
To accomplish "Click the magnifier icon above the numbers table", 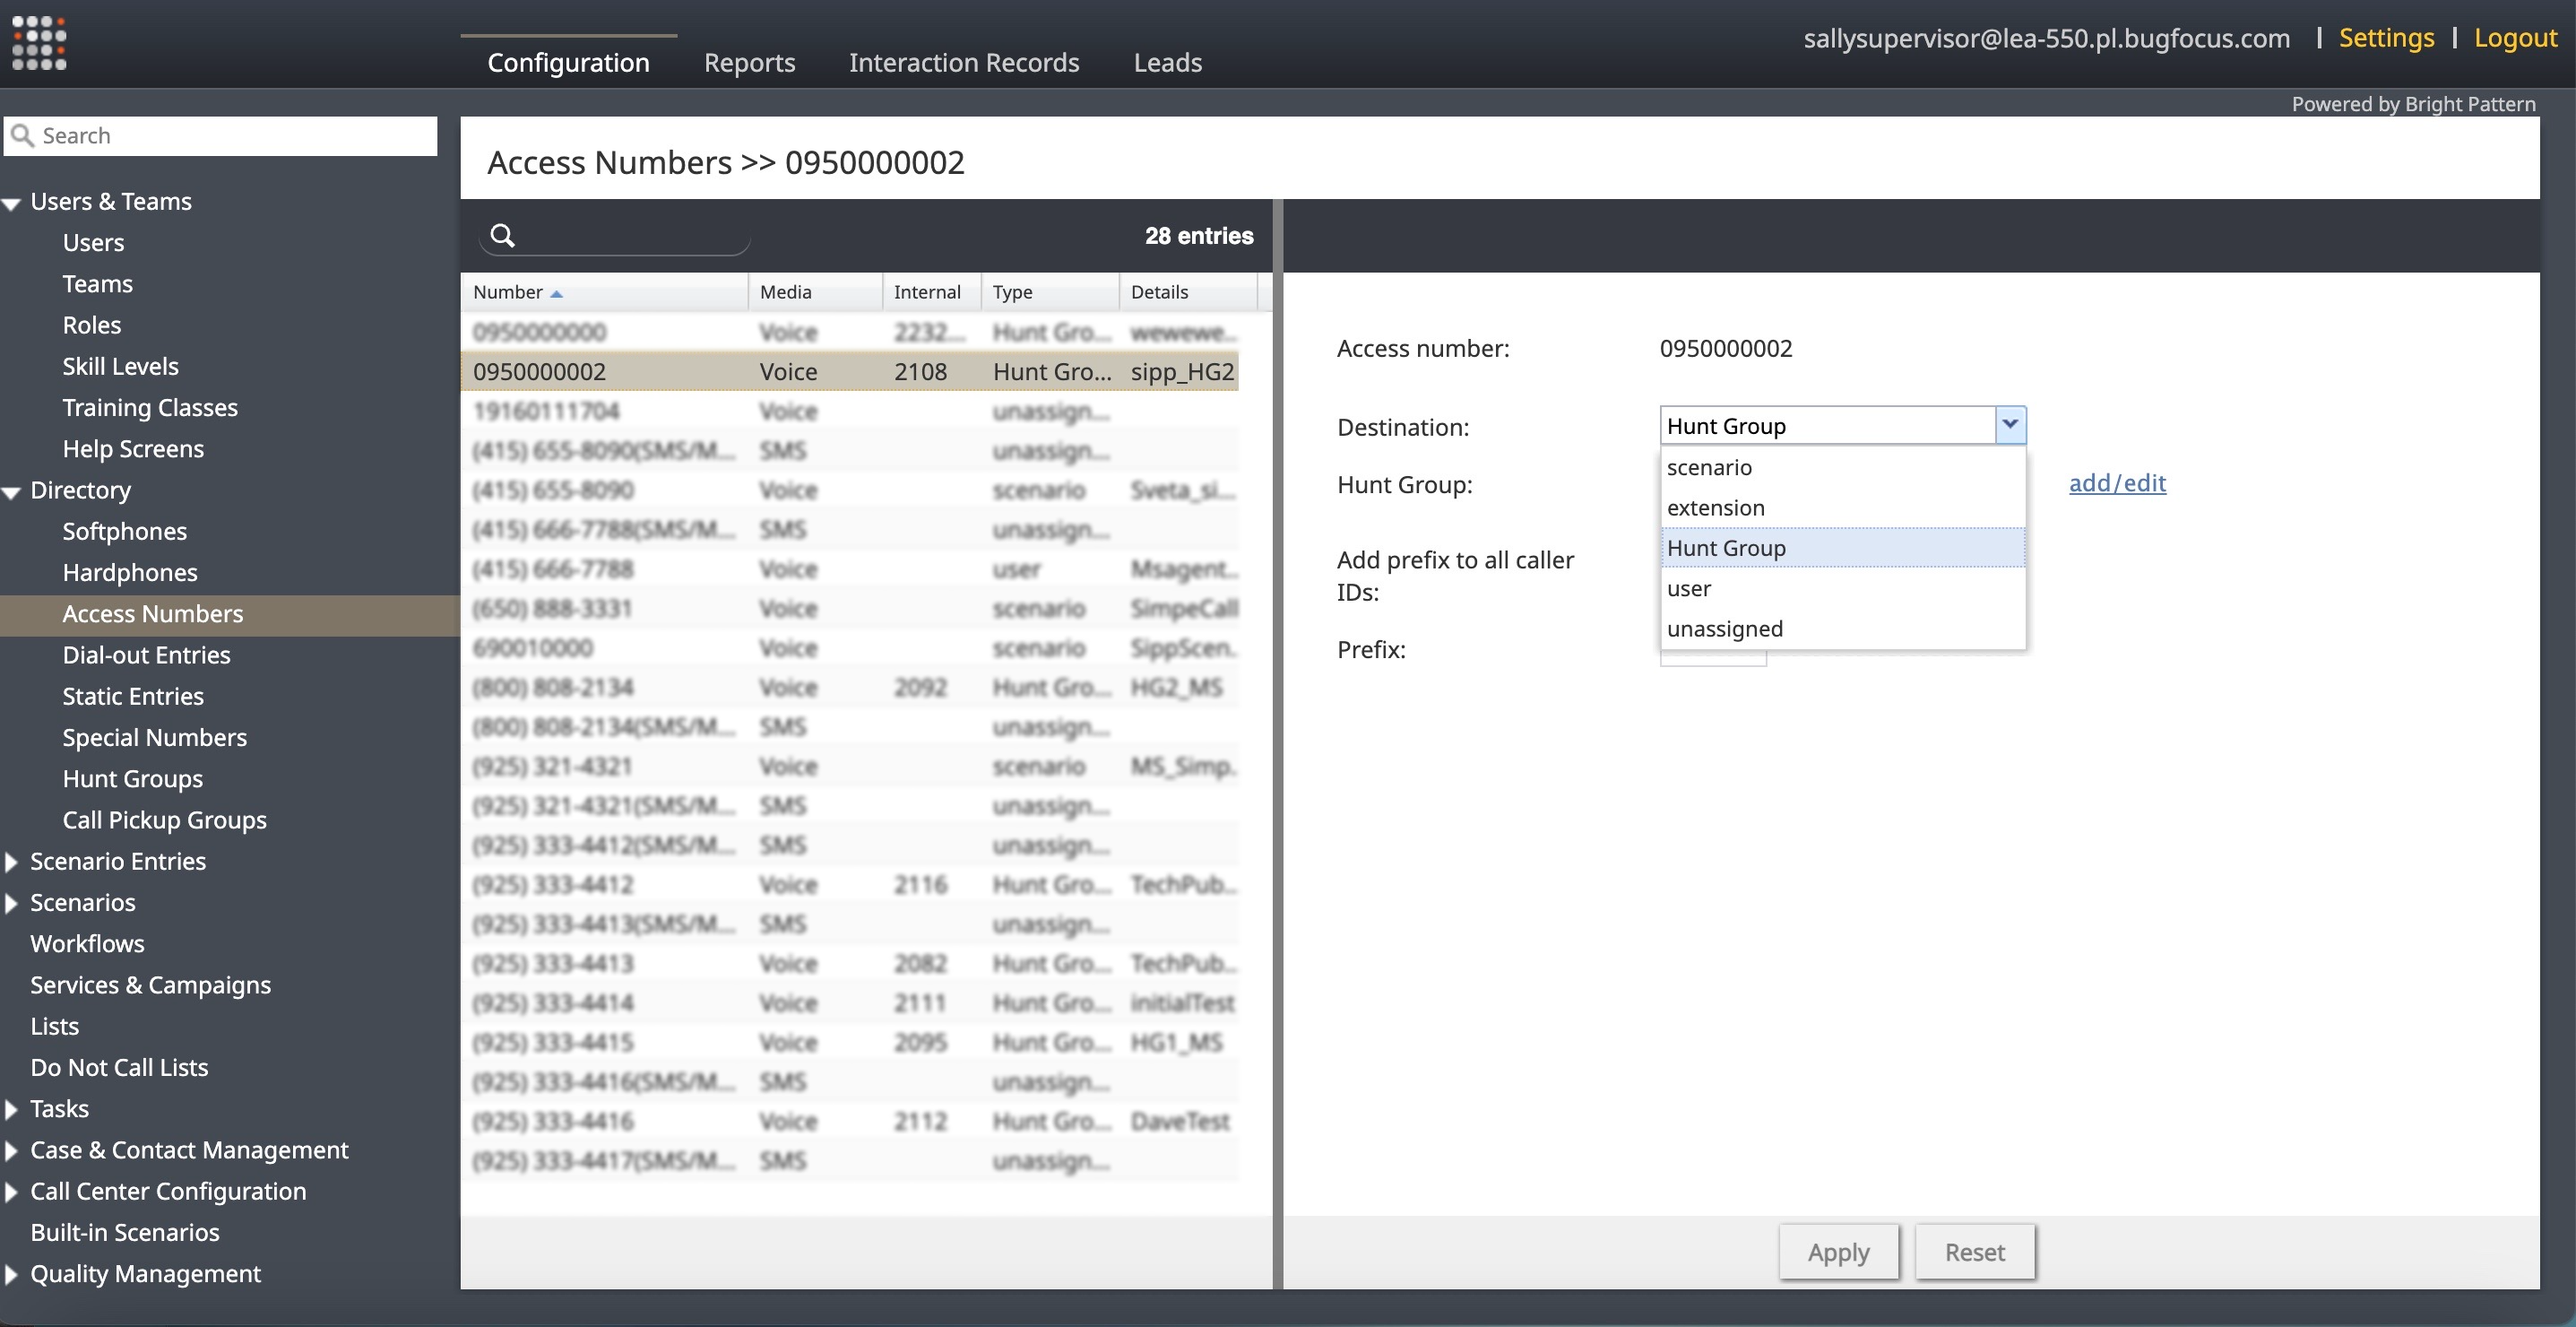I will (x=503, y=235).
